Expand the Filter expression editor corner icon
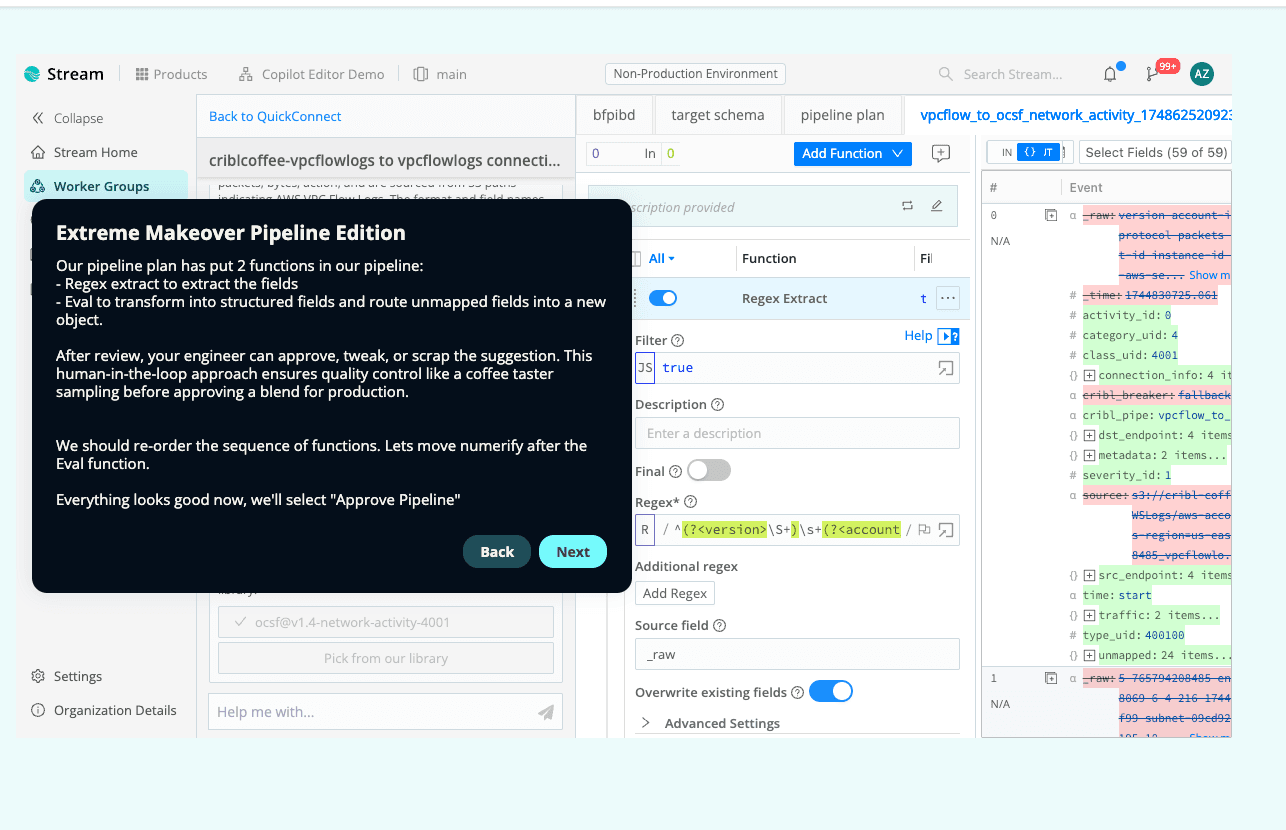 (x=946, y=368)
